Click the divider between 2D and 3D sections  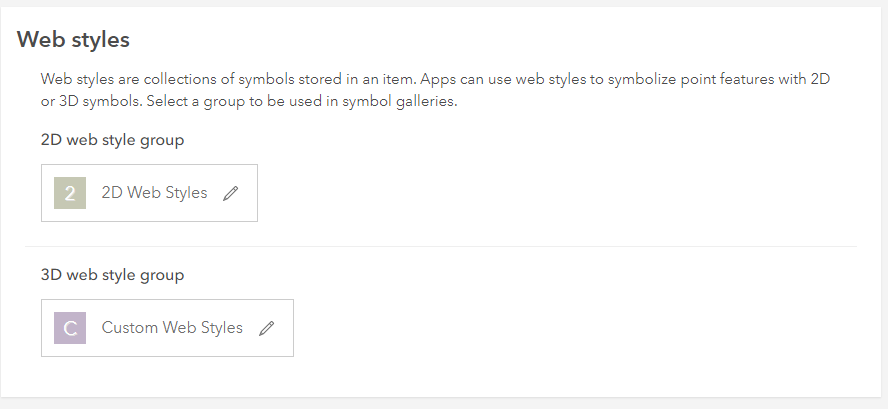[440, 246]
